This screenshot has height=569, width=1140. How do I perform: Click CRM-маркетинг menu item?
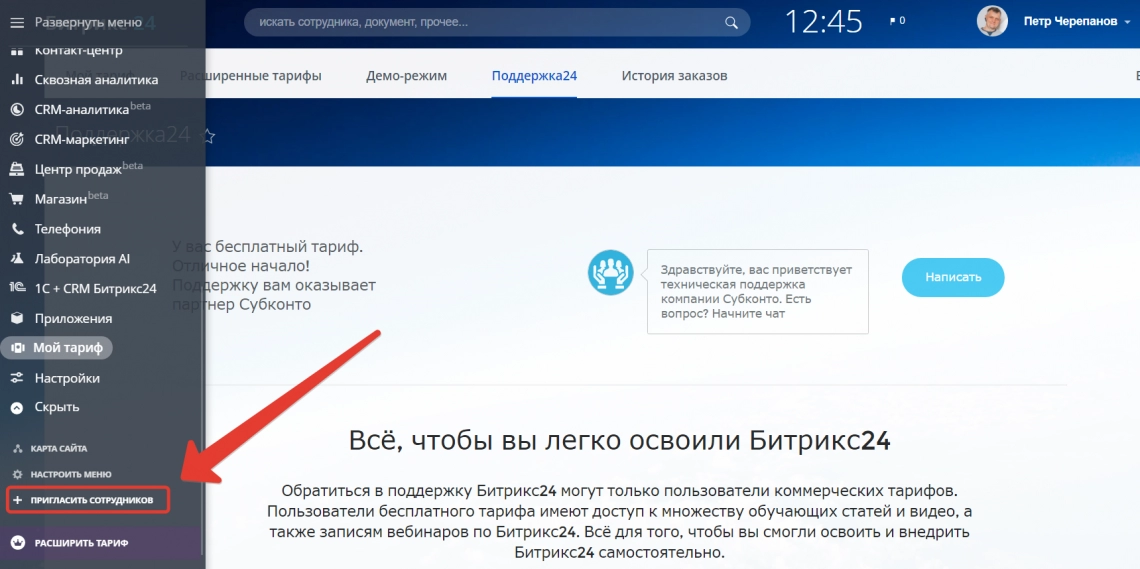81,139
